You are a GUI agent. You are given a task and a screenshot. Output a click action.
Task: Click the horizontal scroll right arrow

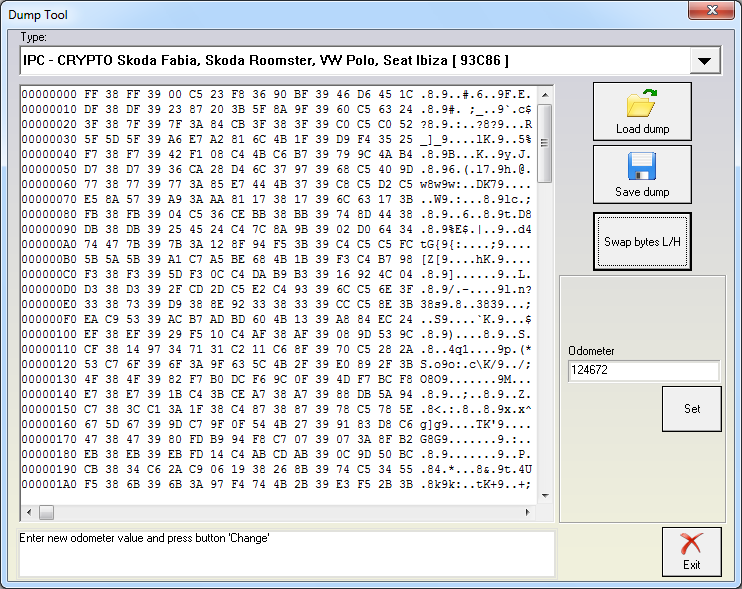(528, 512)
